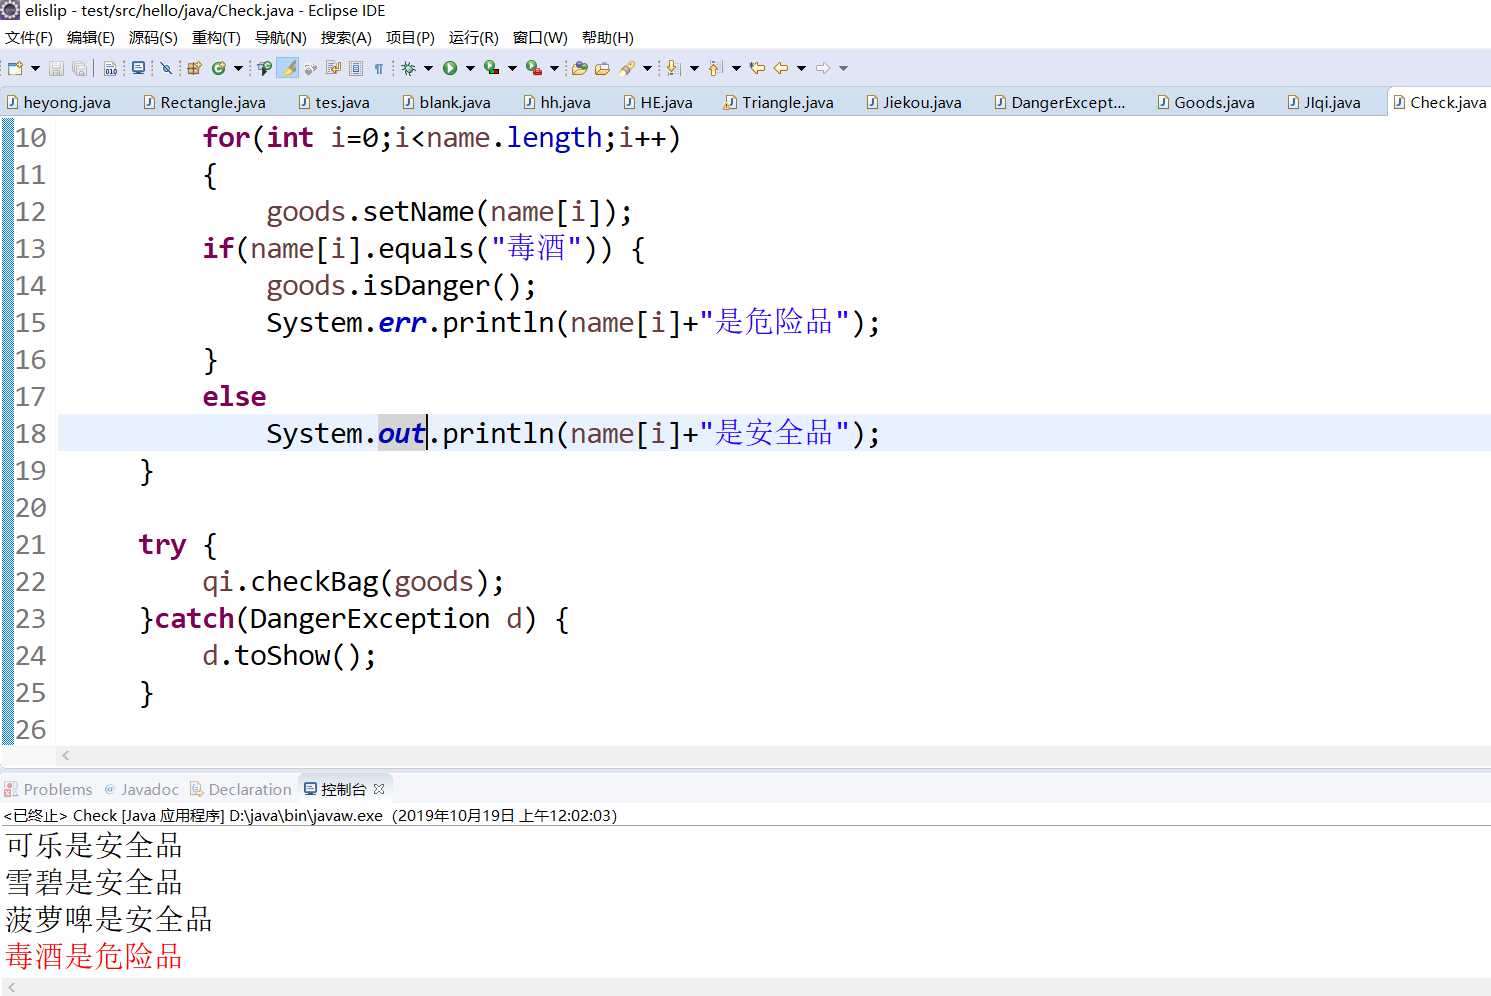Switch to Jiekou.java editor tab
Viewport: 1491px width, 996px height.
pyautogui.click(x=914, y=102)
